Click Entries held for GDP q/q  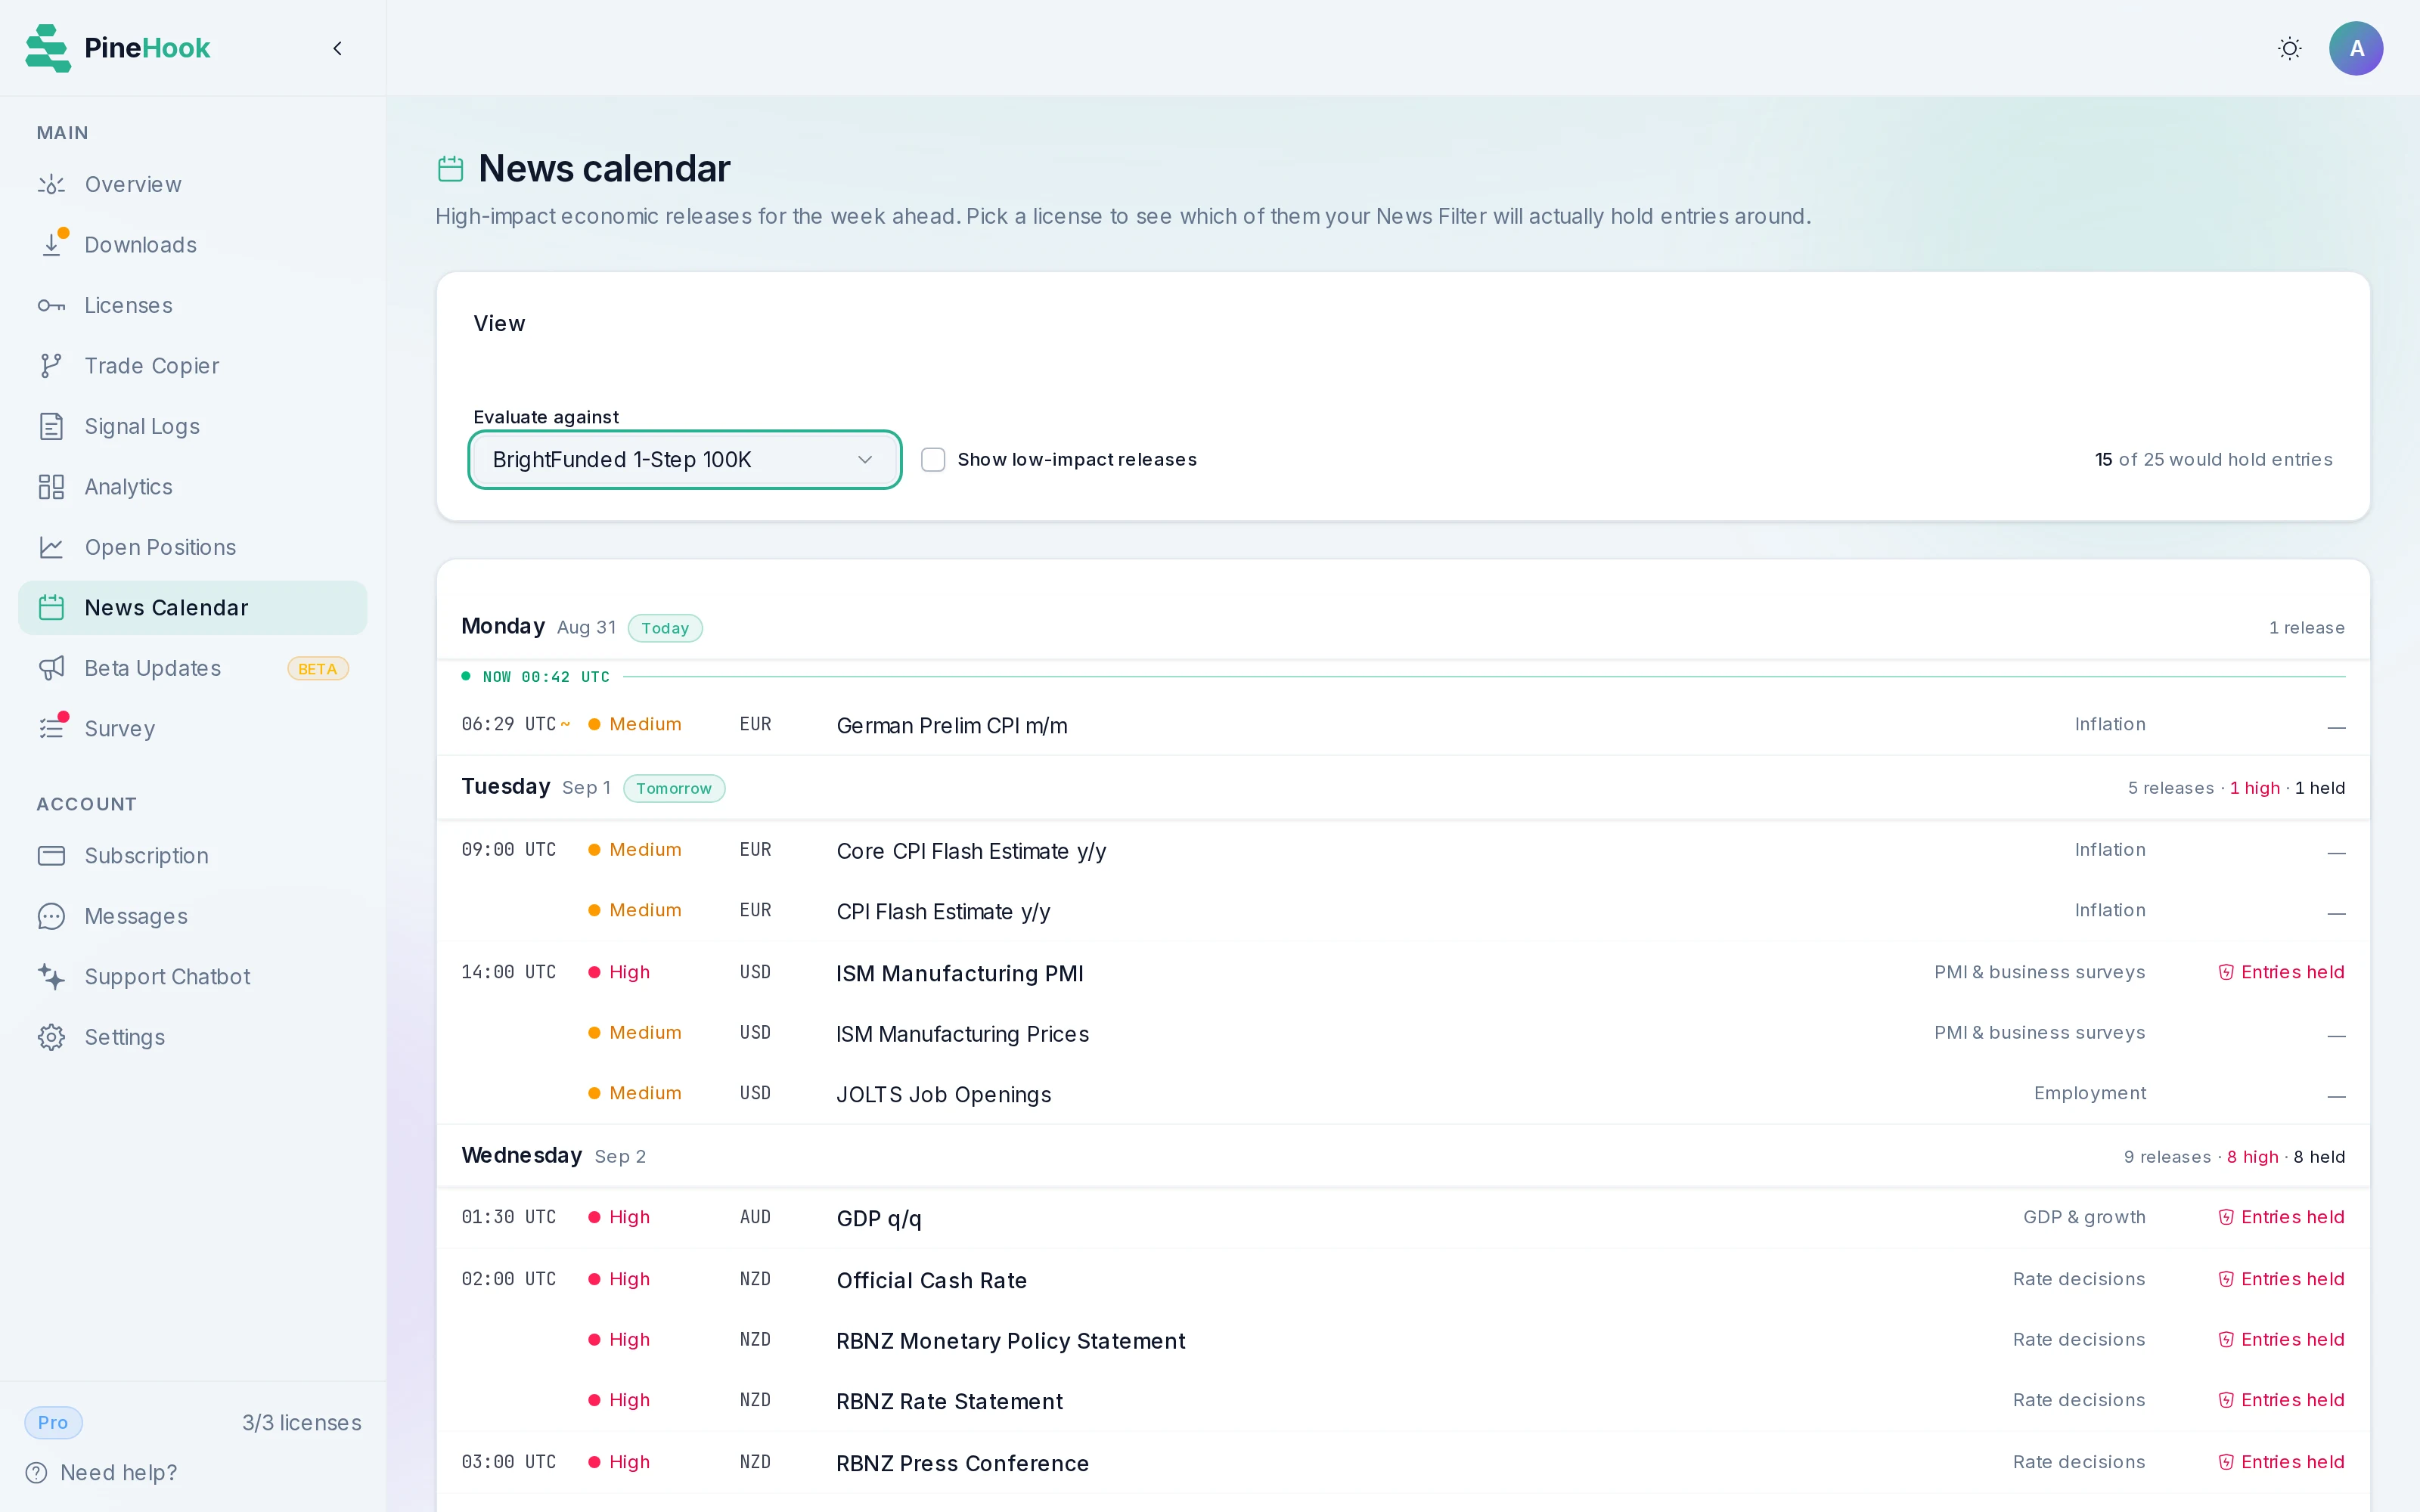click(2281, 1217)
